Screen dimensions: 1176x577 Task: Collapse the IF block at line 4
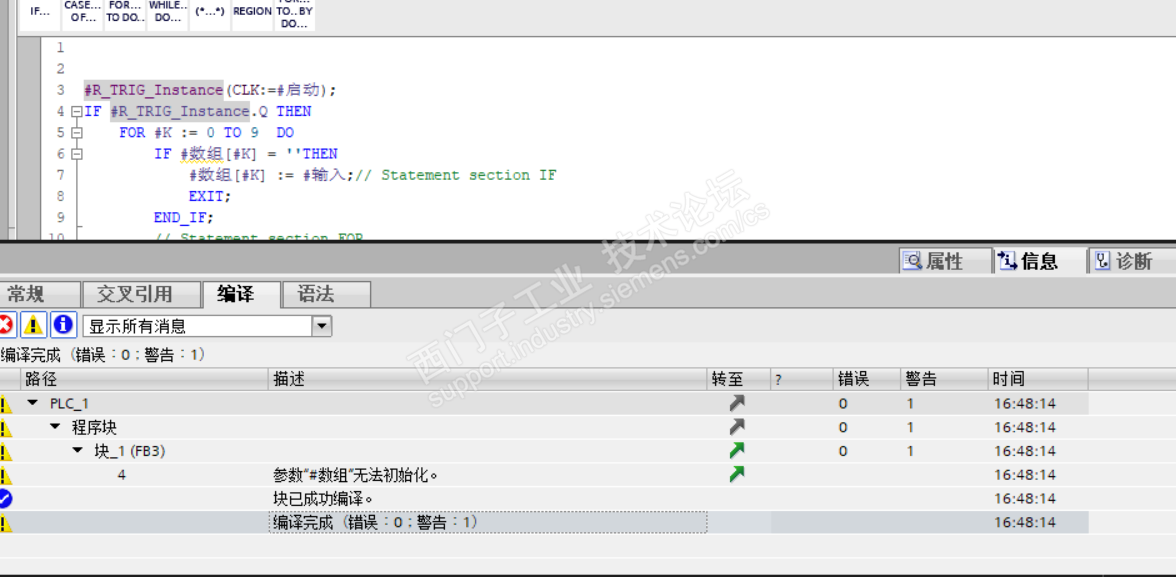[76, 111]
